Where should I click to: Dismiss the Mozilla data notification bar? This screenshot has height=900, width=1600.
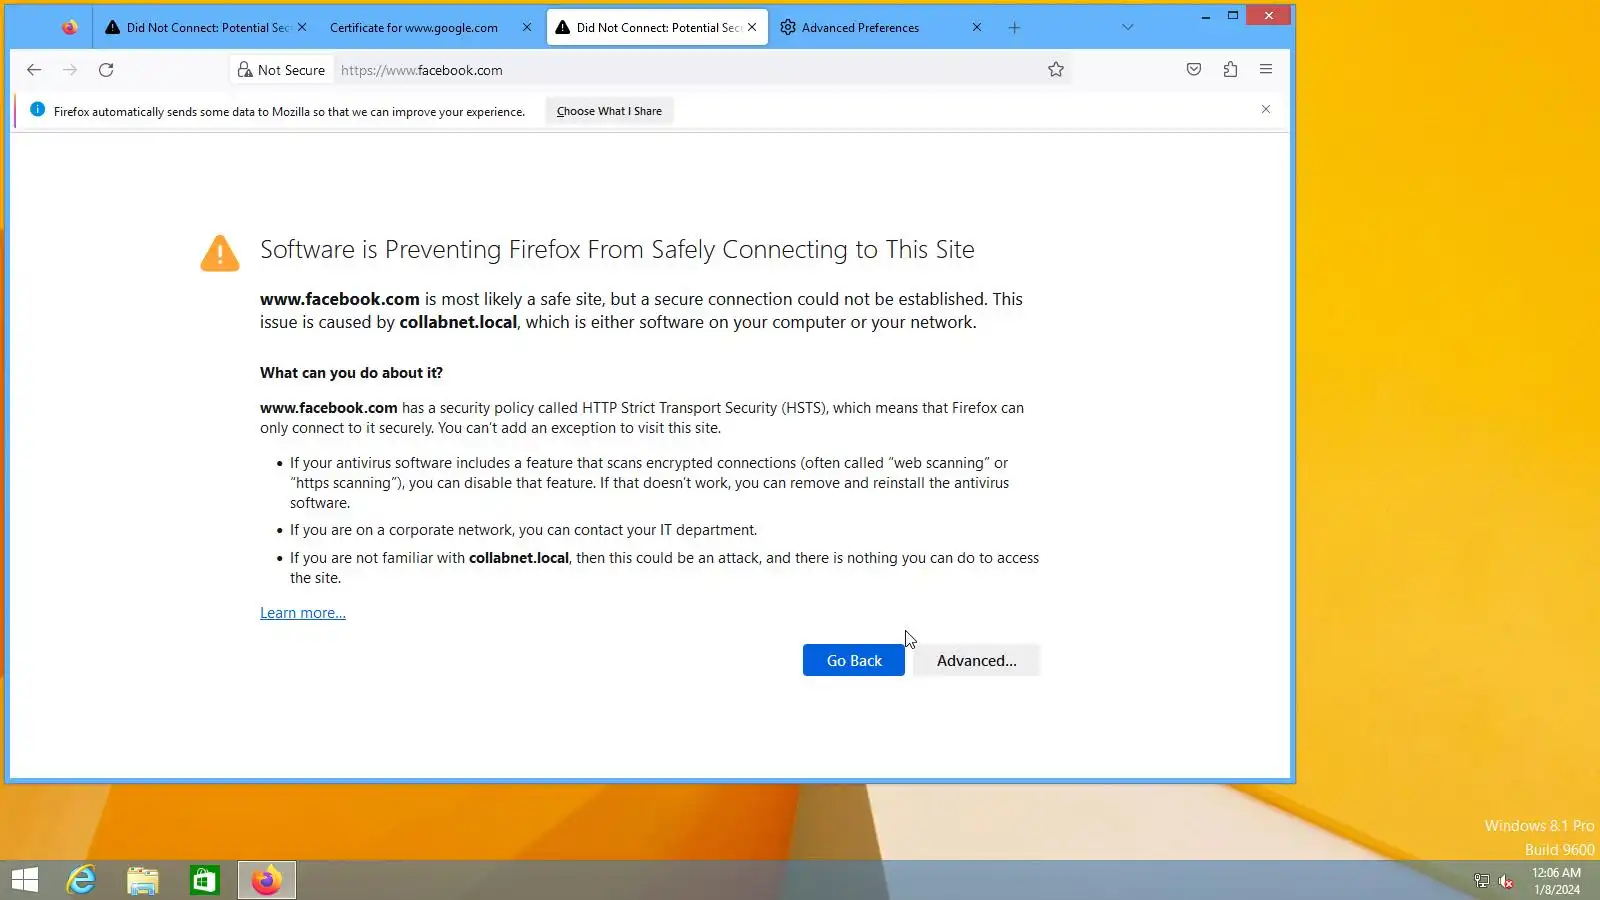1266,109
